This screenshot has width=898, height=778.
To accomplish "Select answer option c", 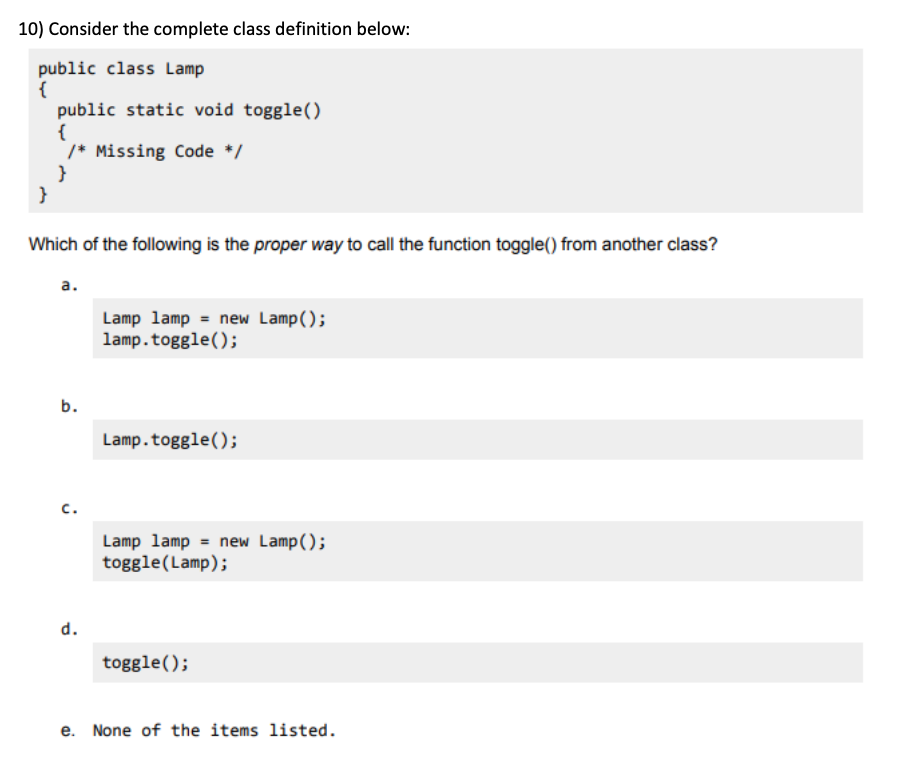I will pos(67,508).
